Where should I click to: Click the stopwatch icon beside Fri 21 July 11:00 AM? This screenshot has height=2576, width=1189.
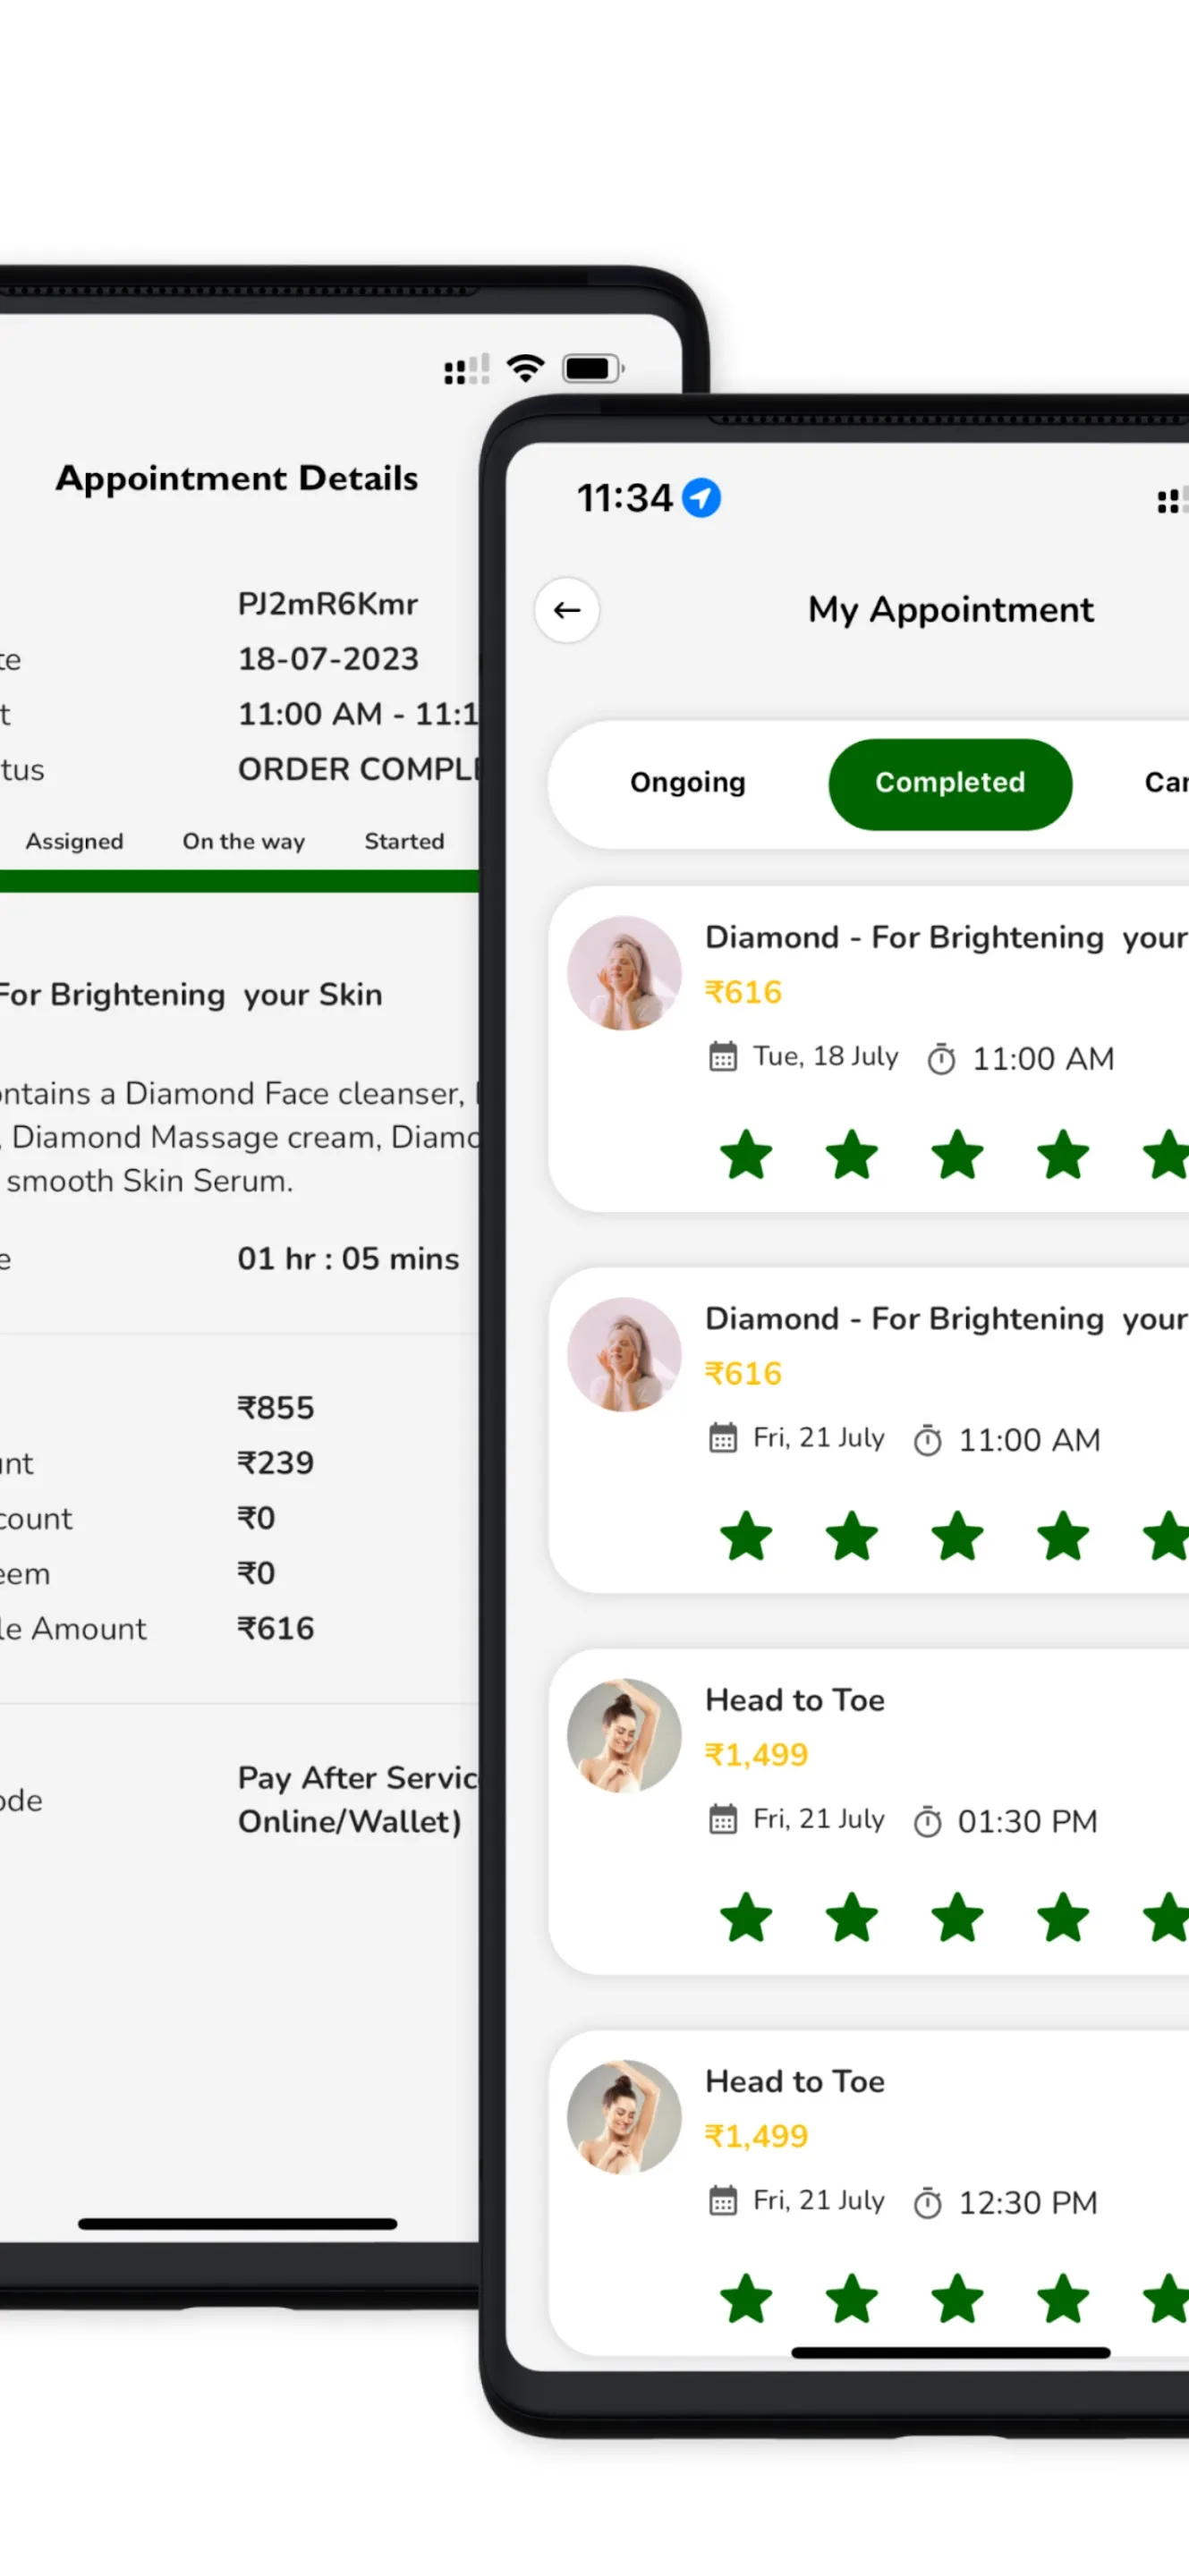(927, 1440)
